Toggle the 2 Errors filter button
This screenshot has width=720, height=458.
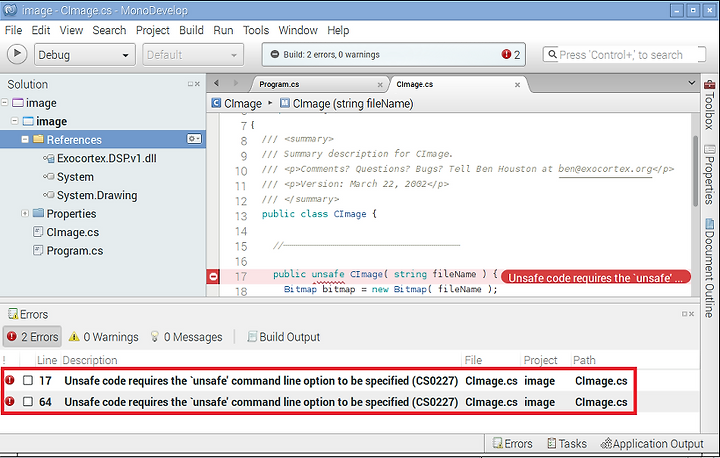[33, 337]
